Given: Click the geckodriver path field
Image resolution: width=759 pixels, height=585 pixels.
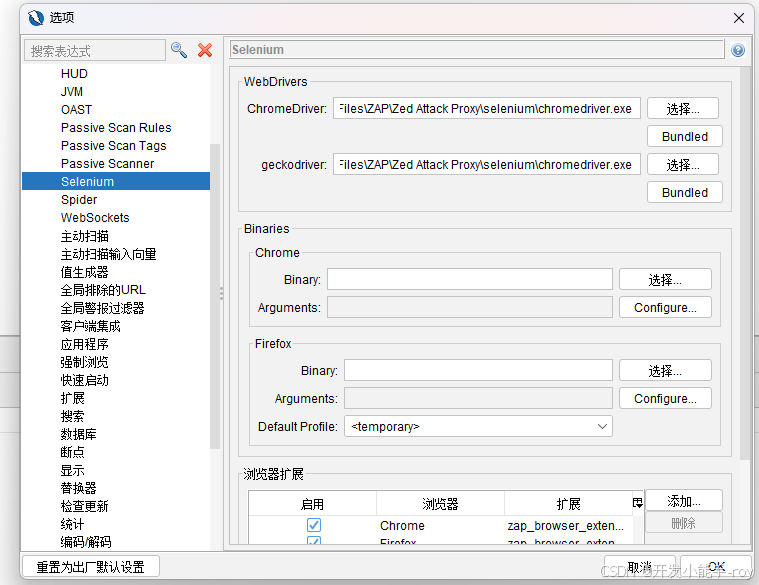Looking at the screenshot, I should coord(486,165).
